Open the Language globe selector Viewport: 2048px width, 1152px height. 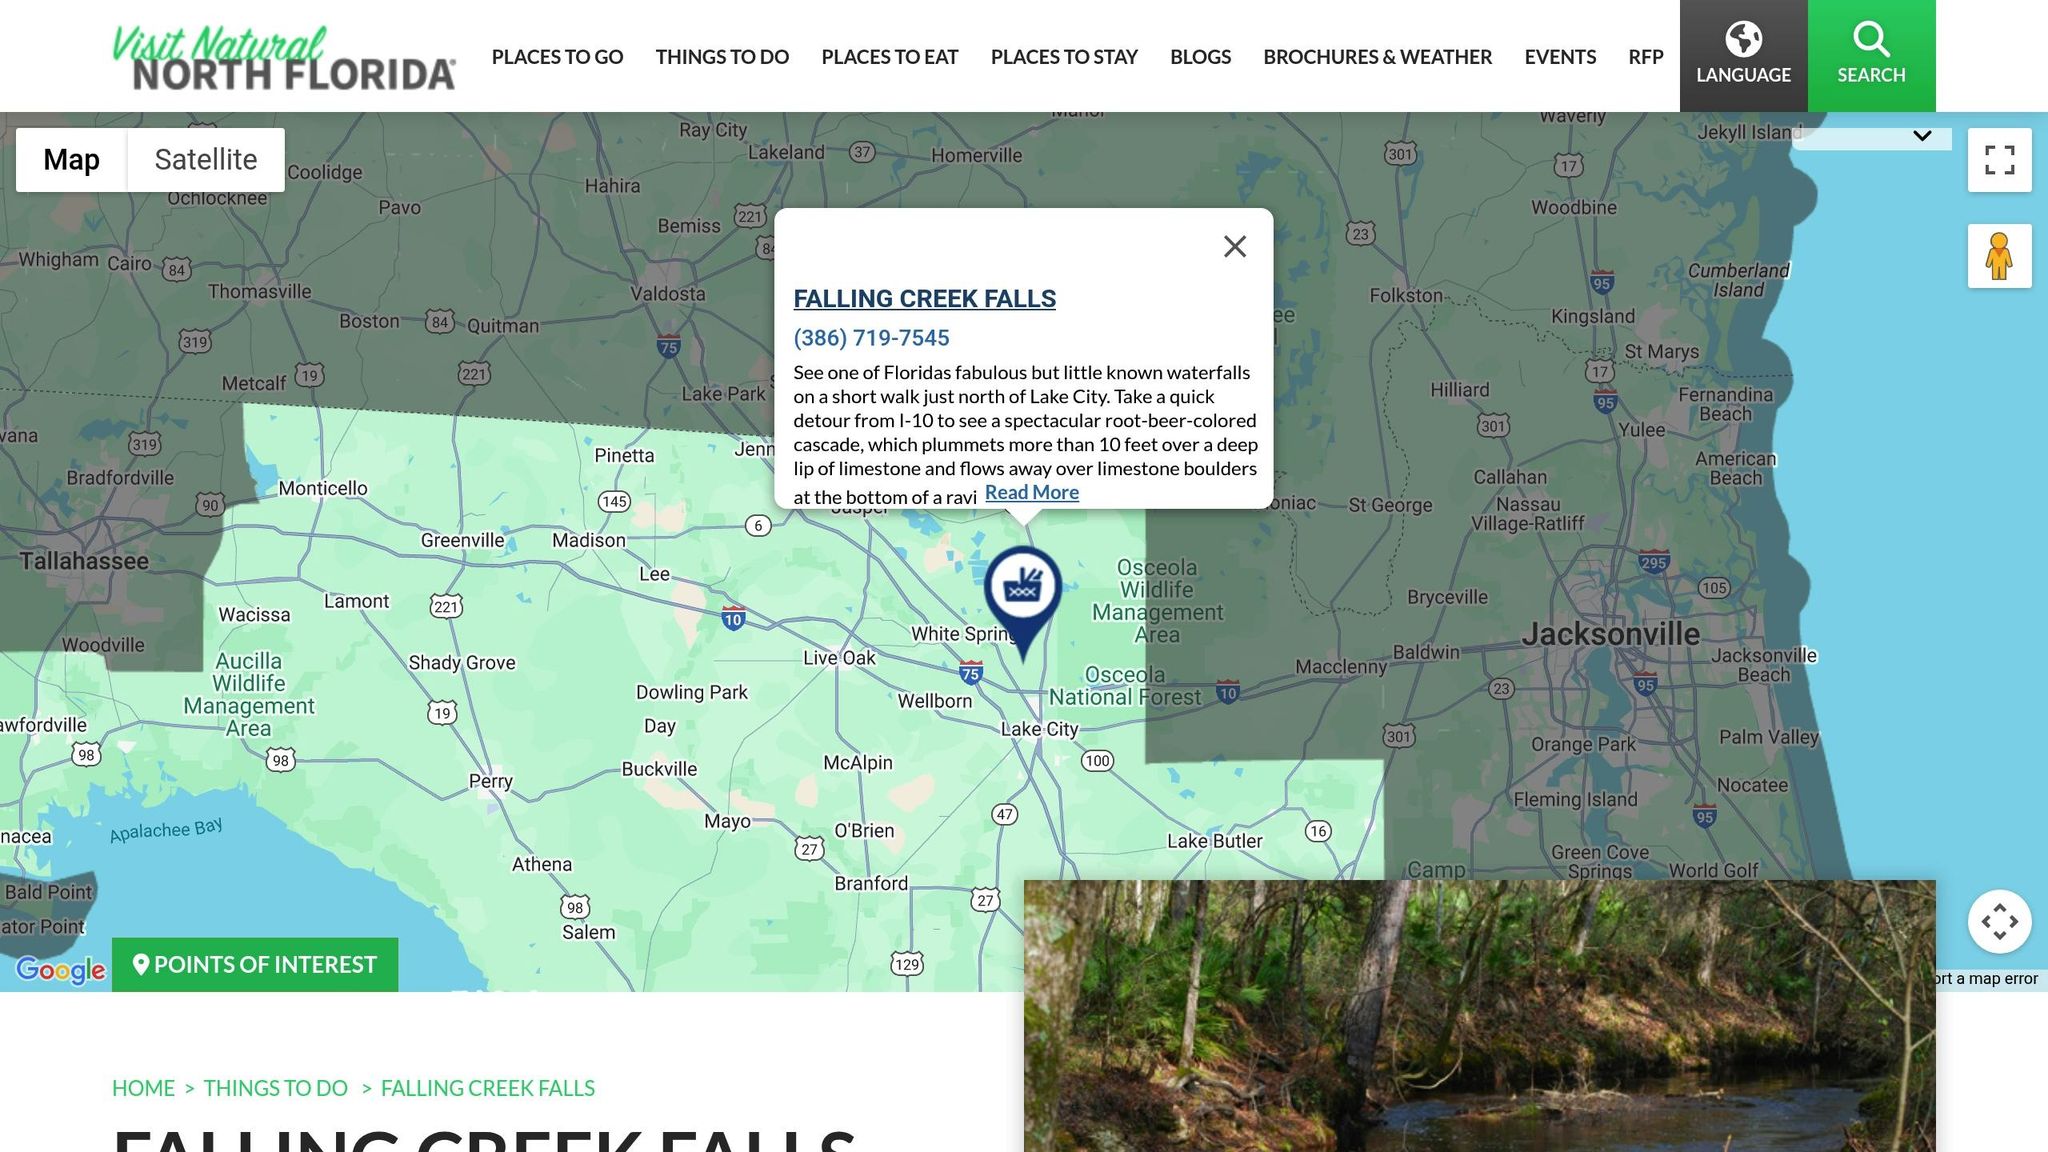tap(1743, 56)
